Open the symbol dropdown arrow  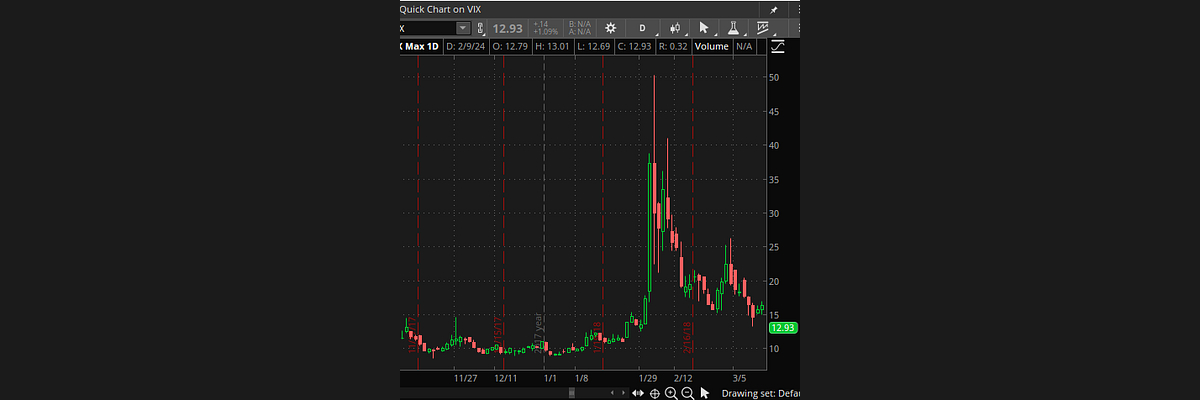[463, 28]
